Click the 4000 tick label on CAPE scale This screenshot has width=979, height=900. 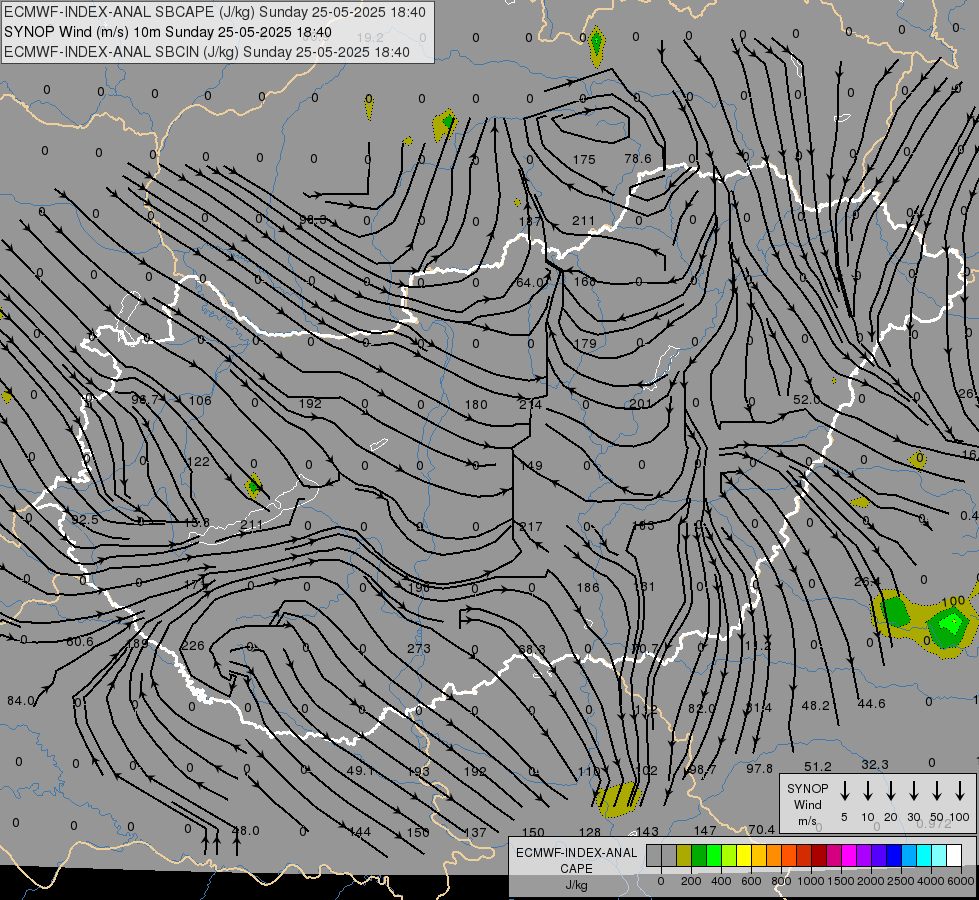click(x=930, y=881)
